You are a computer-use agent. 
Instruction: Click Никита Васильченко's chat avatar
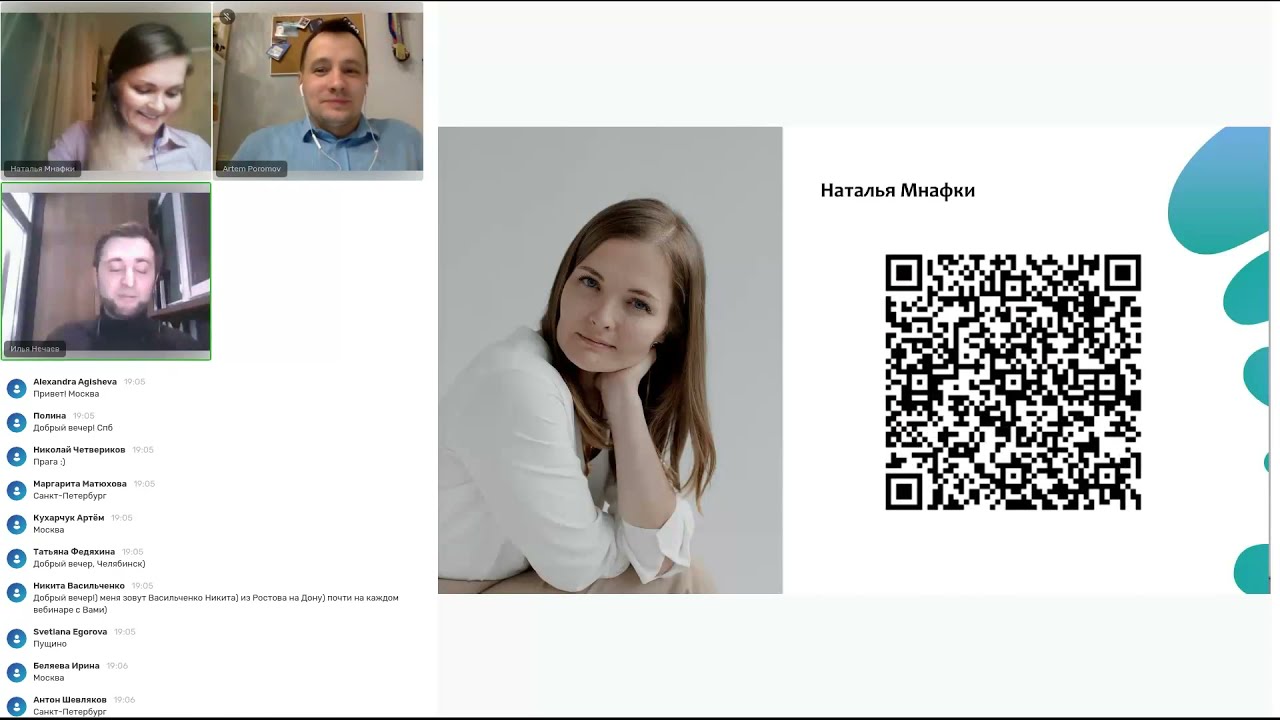(x=16, y=592)
